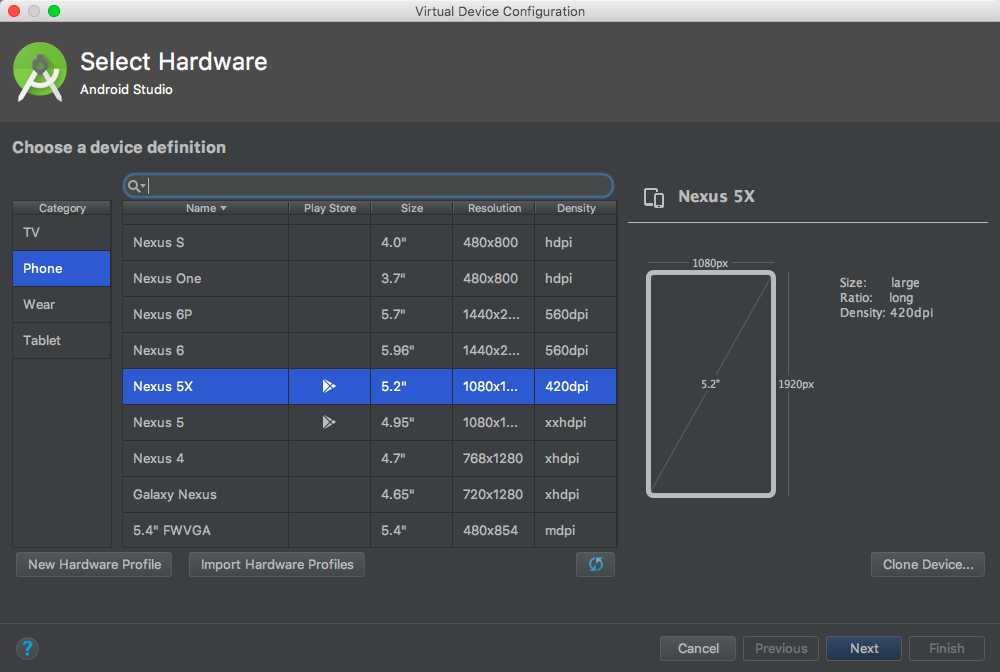Select the Galaxy Nexus device row

(x=369, y=494)
